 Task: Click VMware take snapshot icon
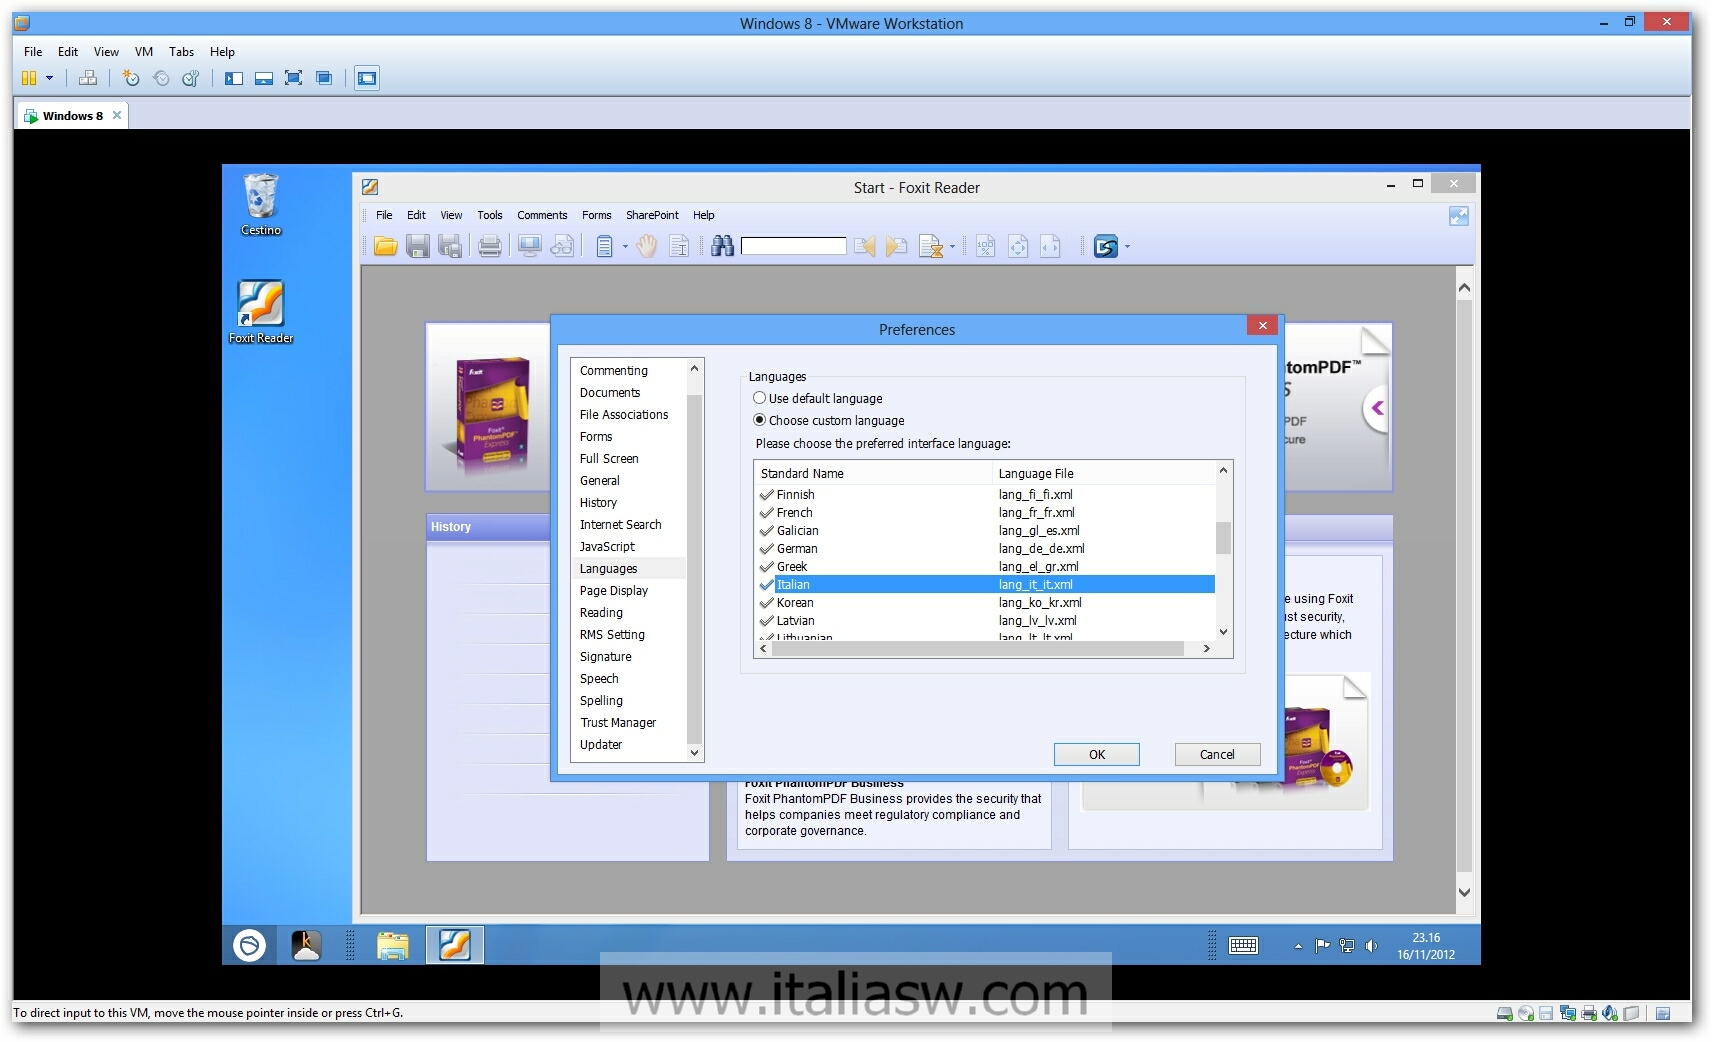pos(131,78)
